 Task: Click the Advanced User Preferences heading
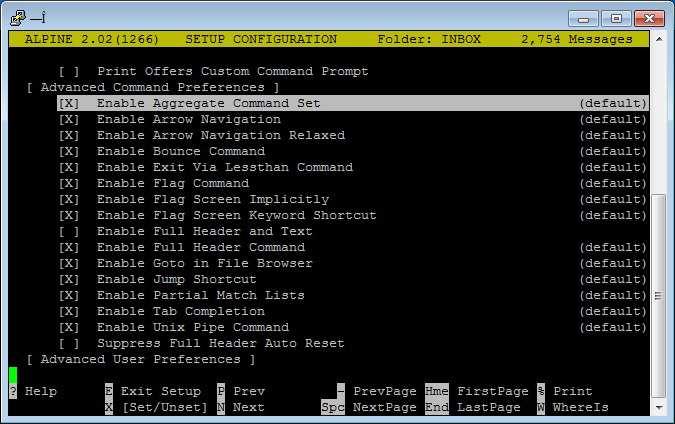[141, 359]
